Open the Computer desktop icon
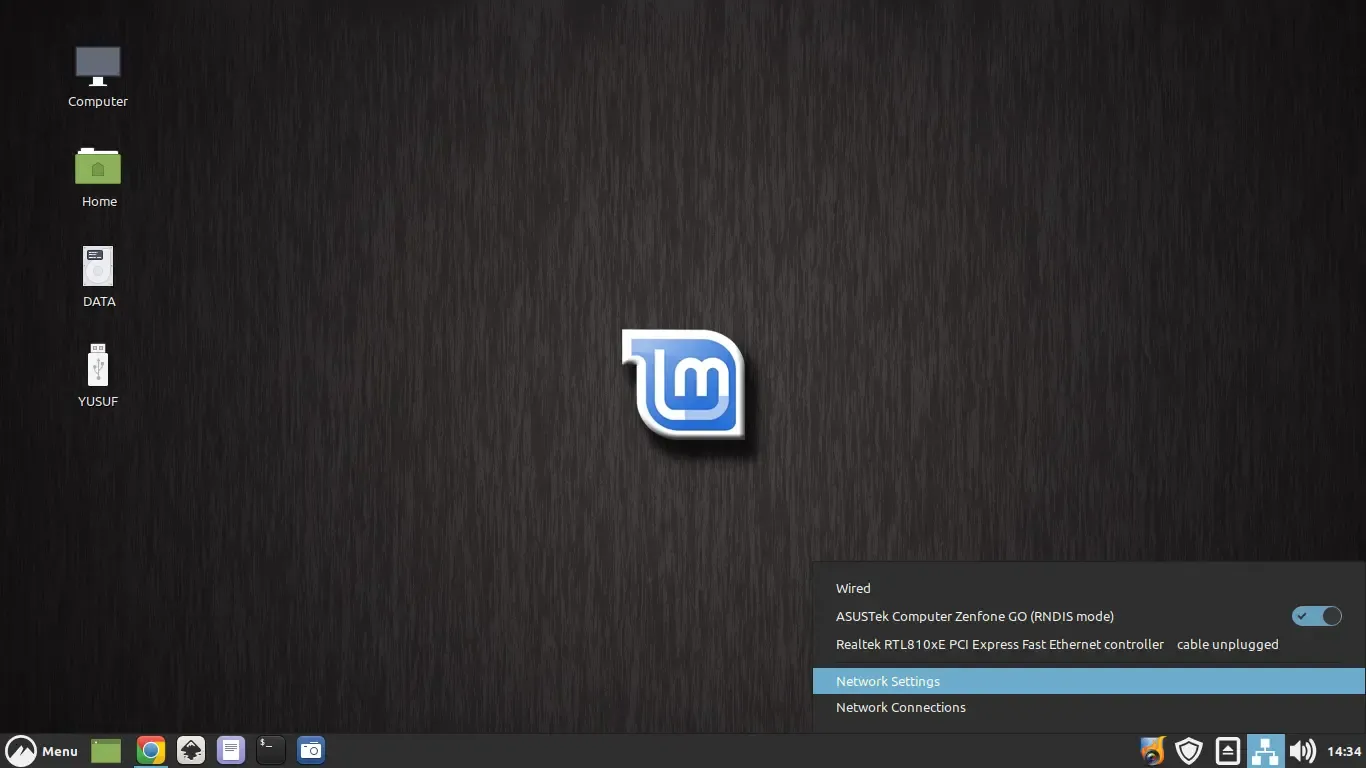The image size is (1366, 768). [98, 76]
